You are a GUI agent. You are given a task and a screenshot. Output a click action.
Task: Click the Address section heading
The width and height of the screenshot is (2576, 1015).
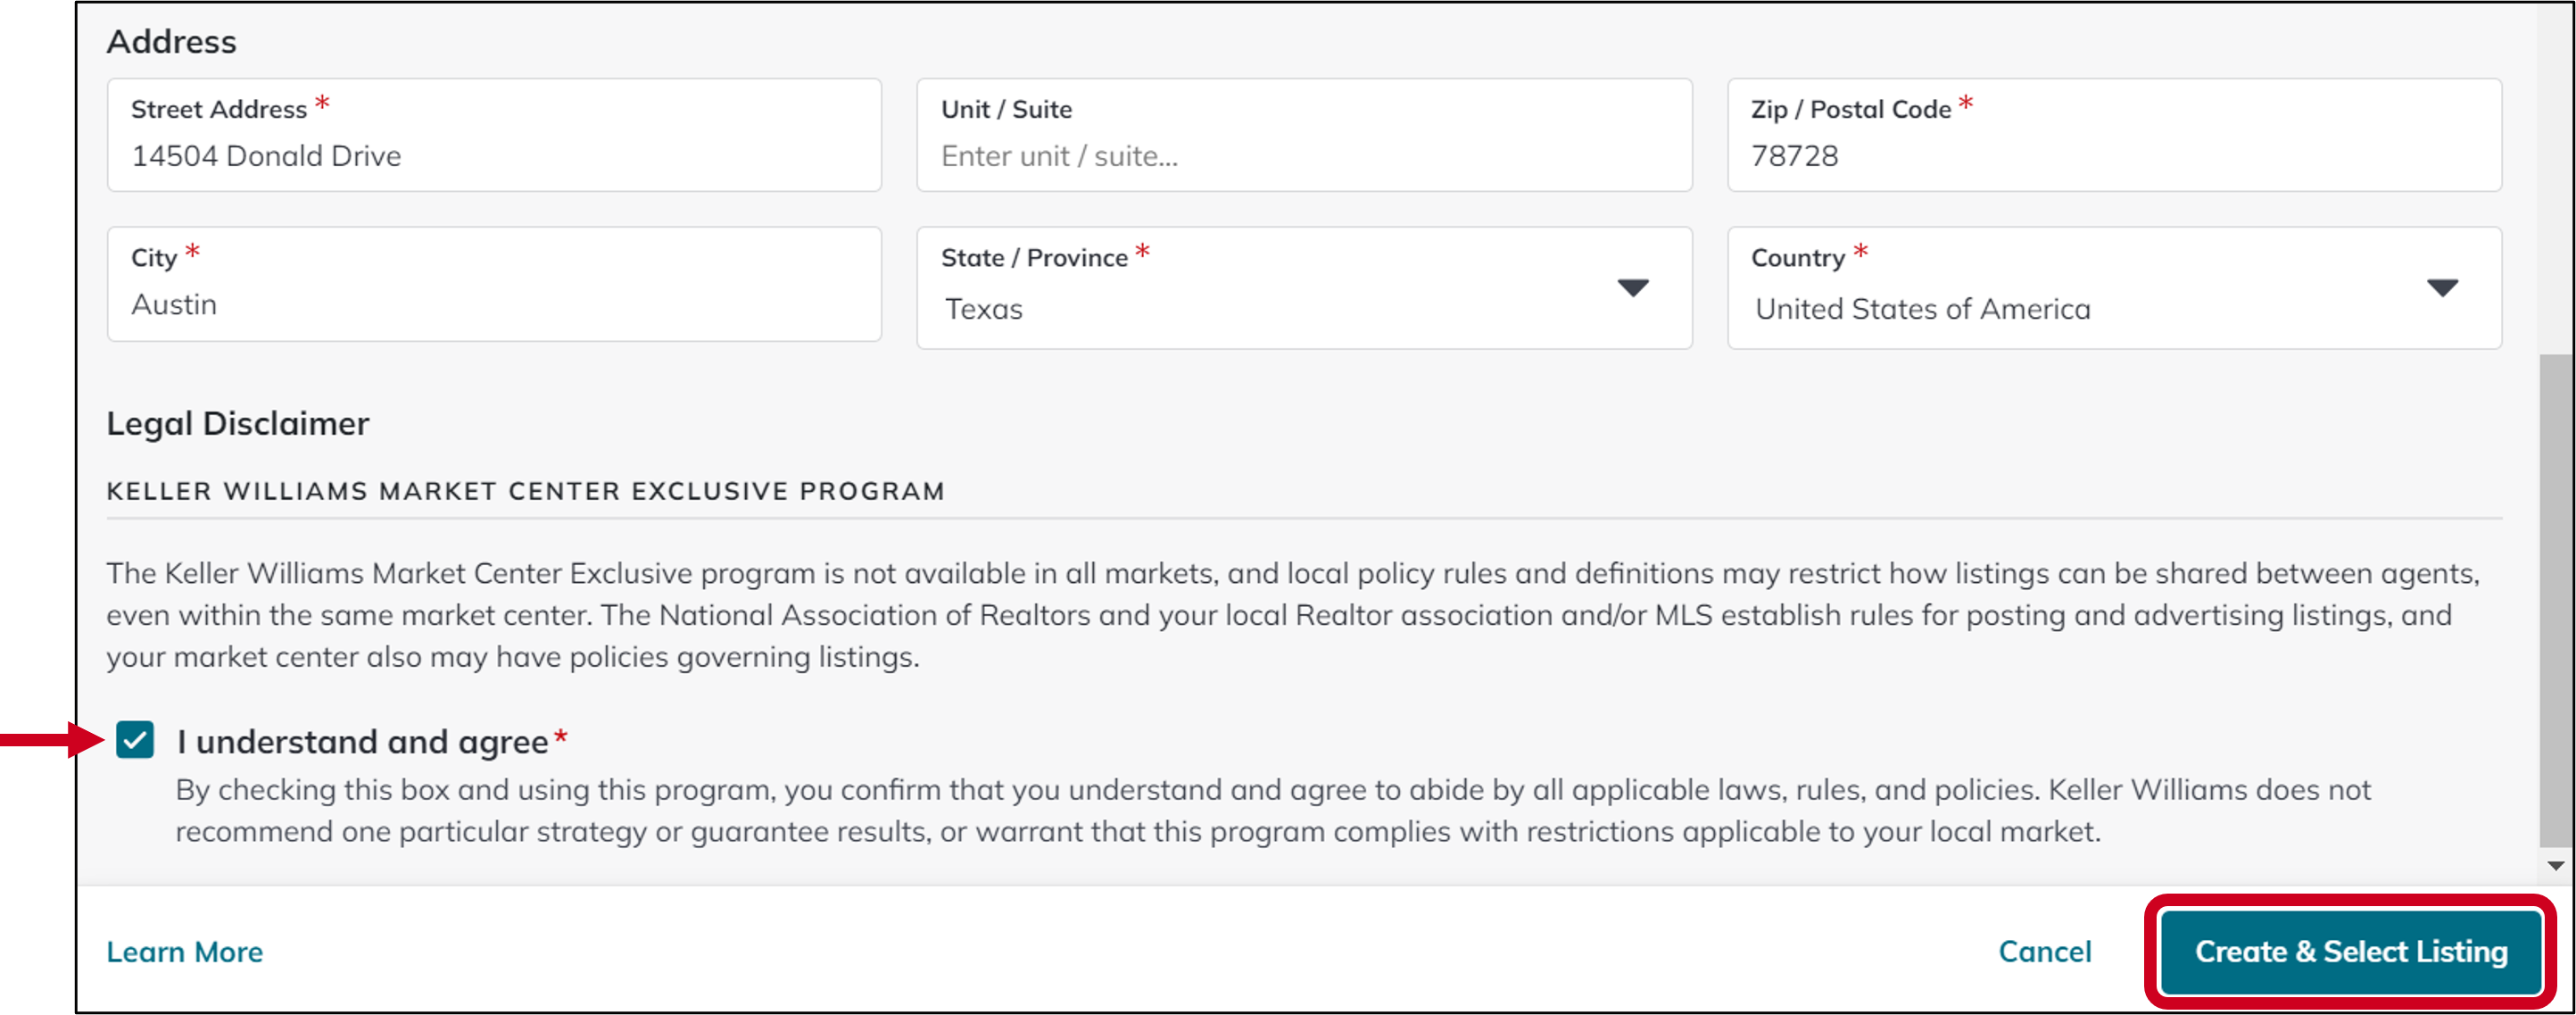tap(171, 41)
